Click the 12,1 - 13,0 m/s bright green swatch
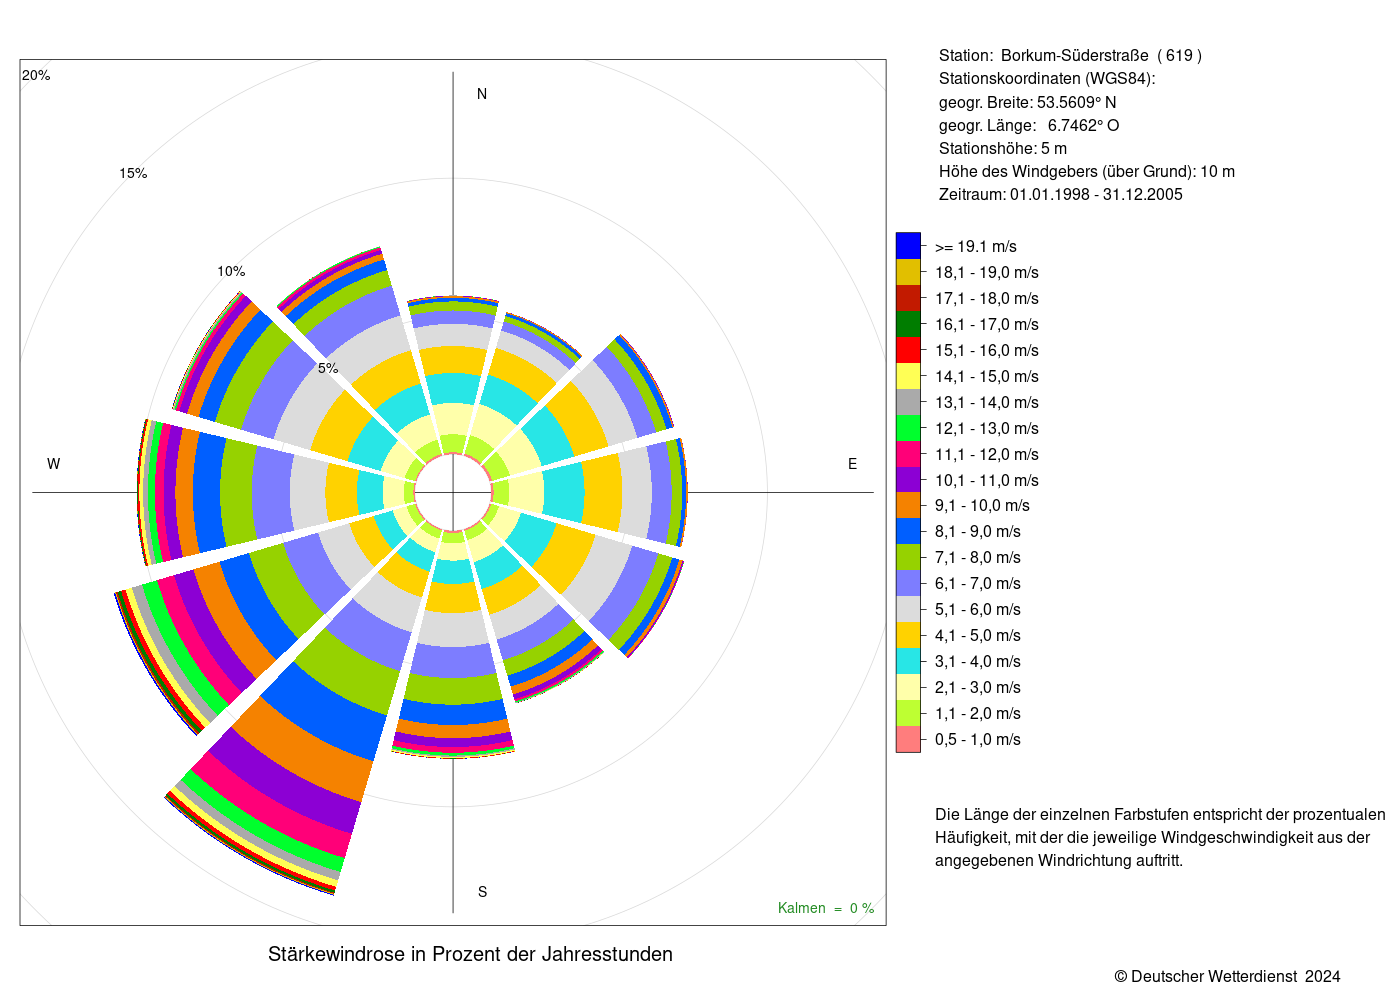Image resolution: width=1400 pixels, height=1000 pixels. (x=908, y=428)
